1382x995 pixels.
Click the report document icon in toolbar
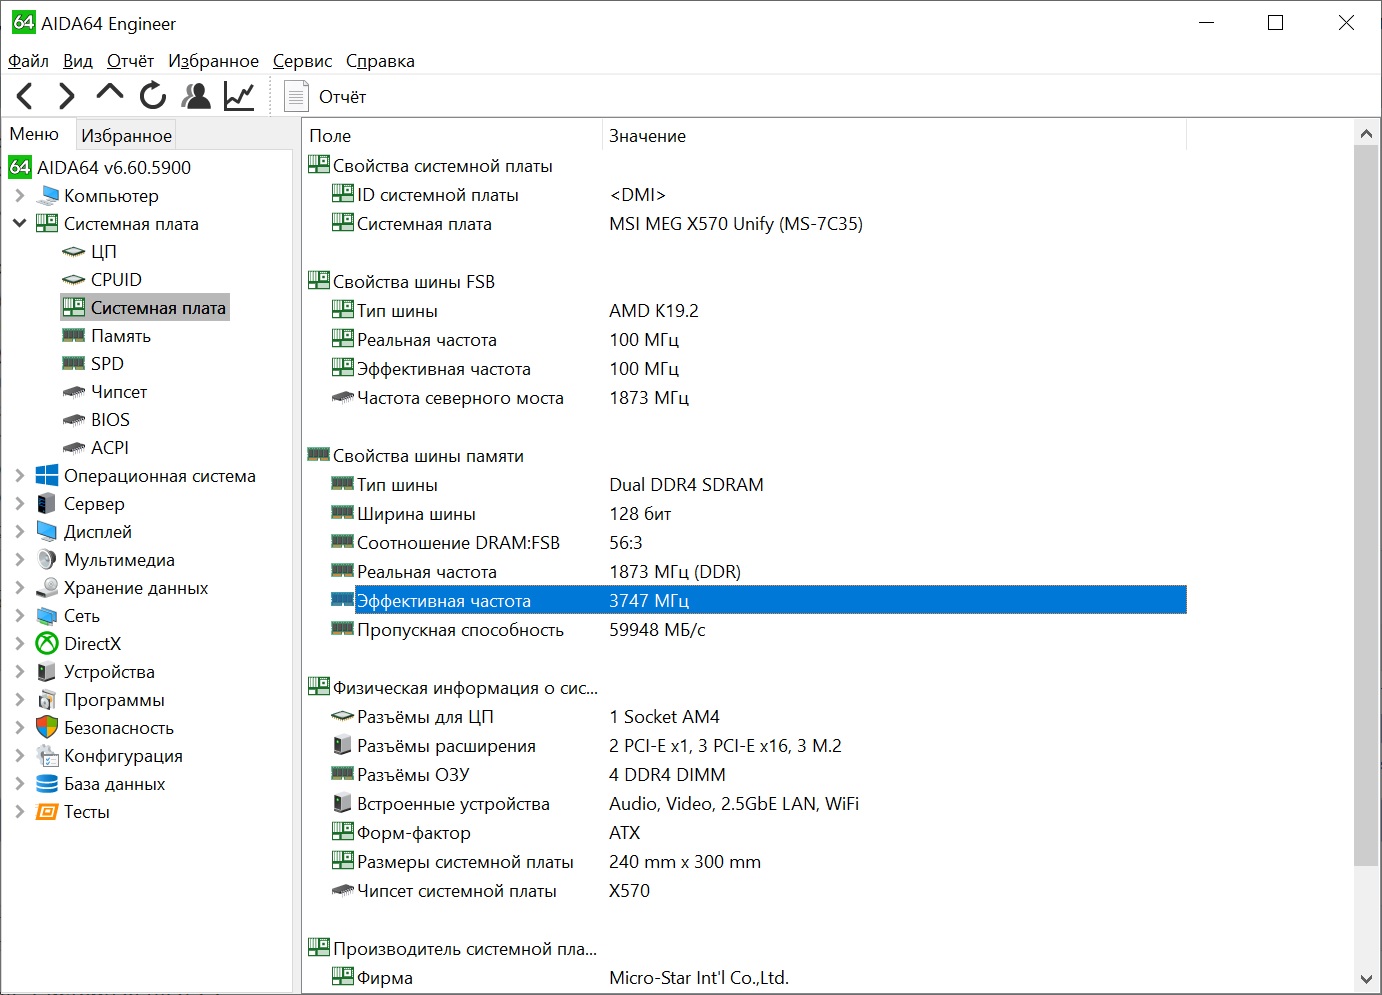[296, 96]
